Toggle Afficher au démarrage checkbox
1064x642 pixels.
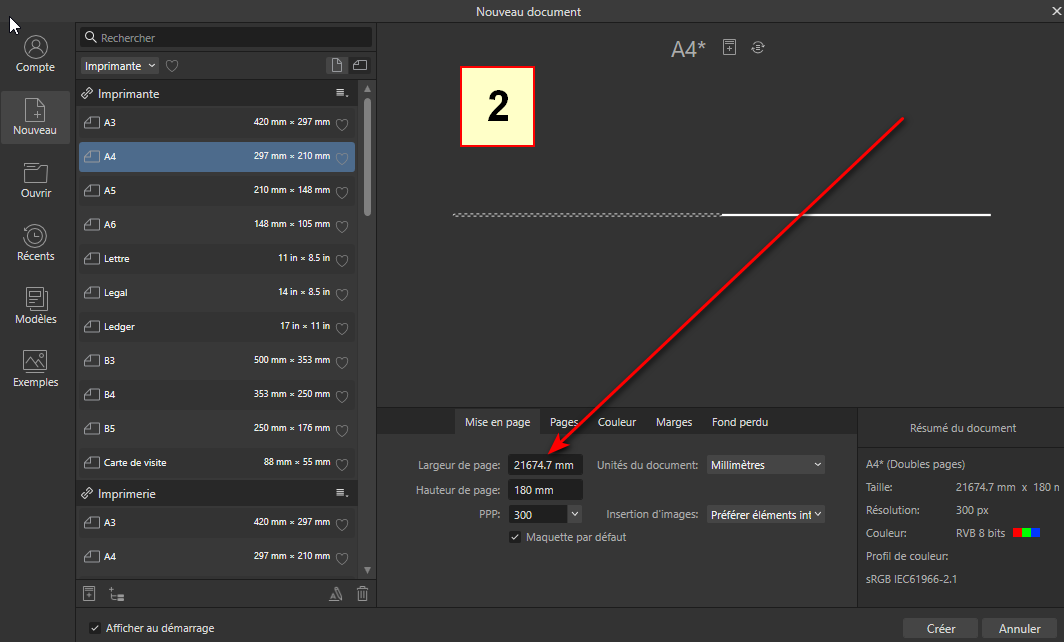[x=95, y=628]
